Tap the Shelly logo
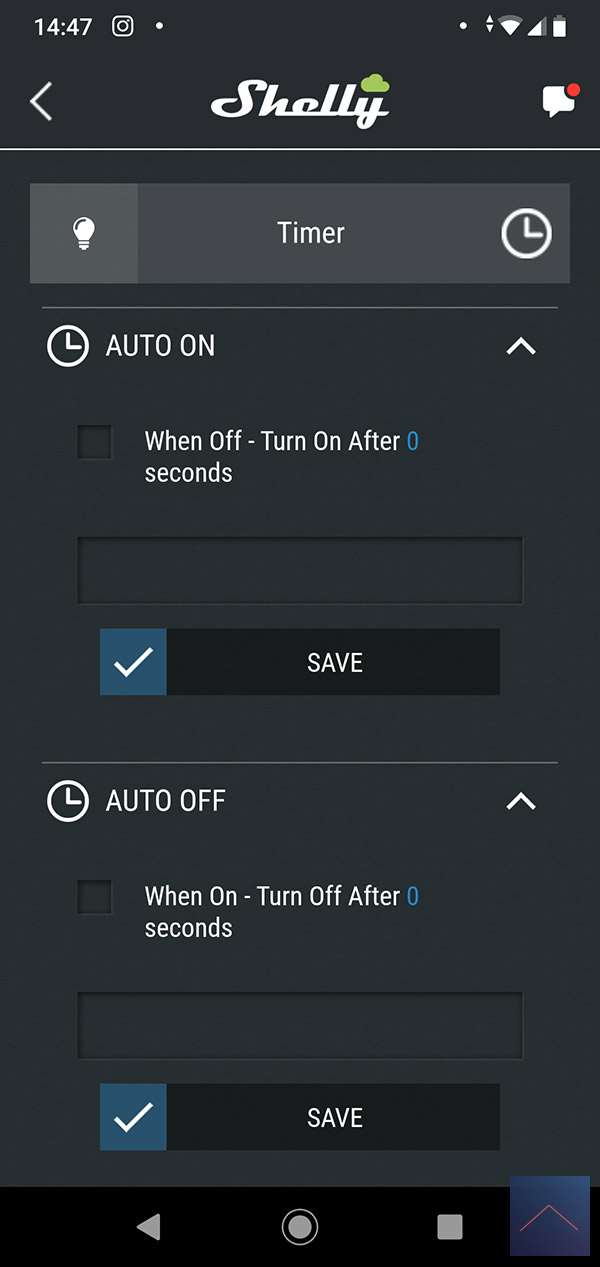600x1267 pixels. (x=300, y=100)
